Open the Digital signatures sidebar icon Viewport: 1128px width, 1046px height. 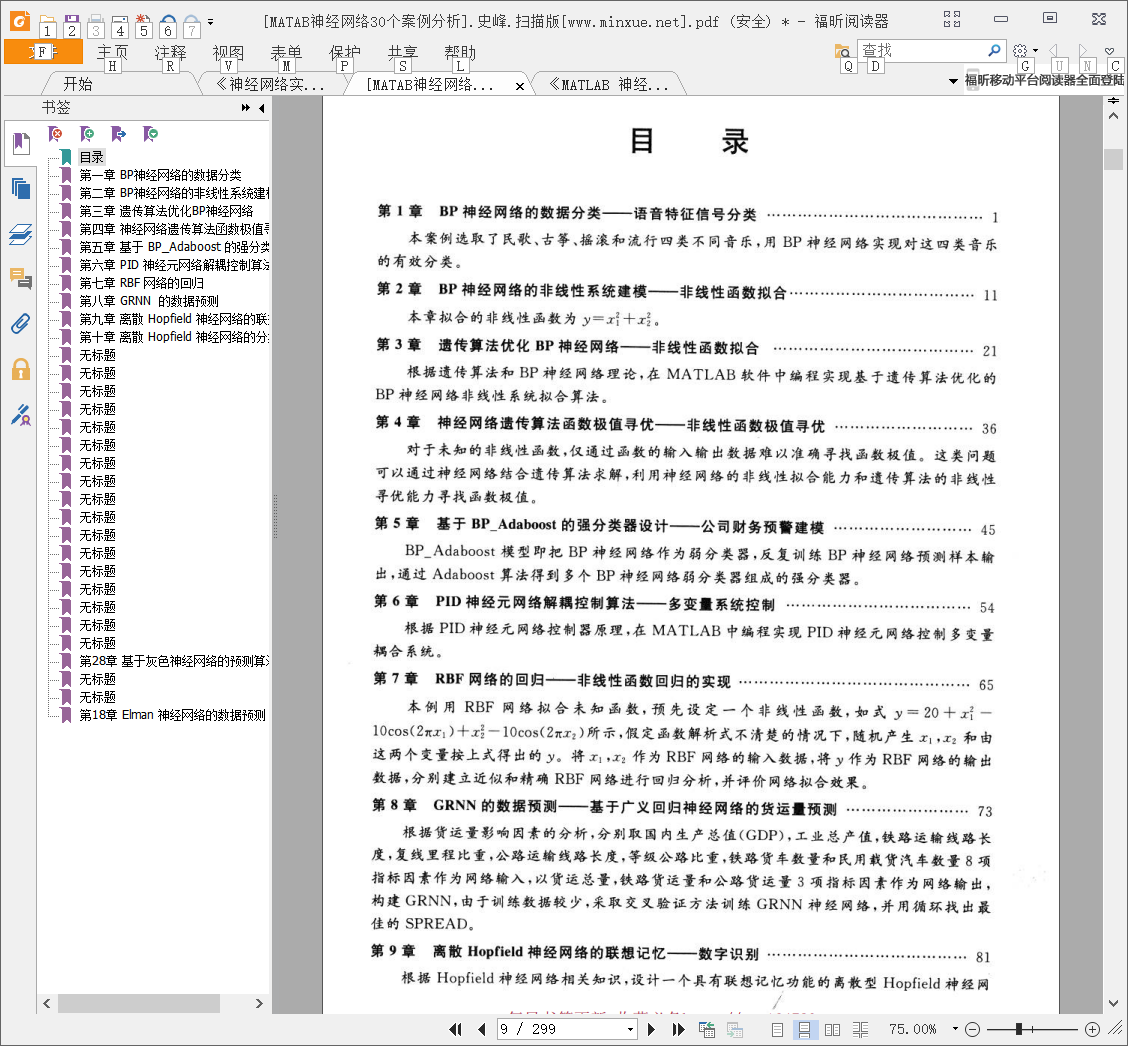coord(21,414)
